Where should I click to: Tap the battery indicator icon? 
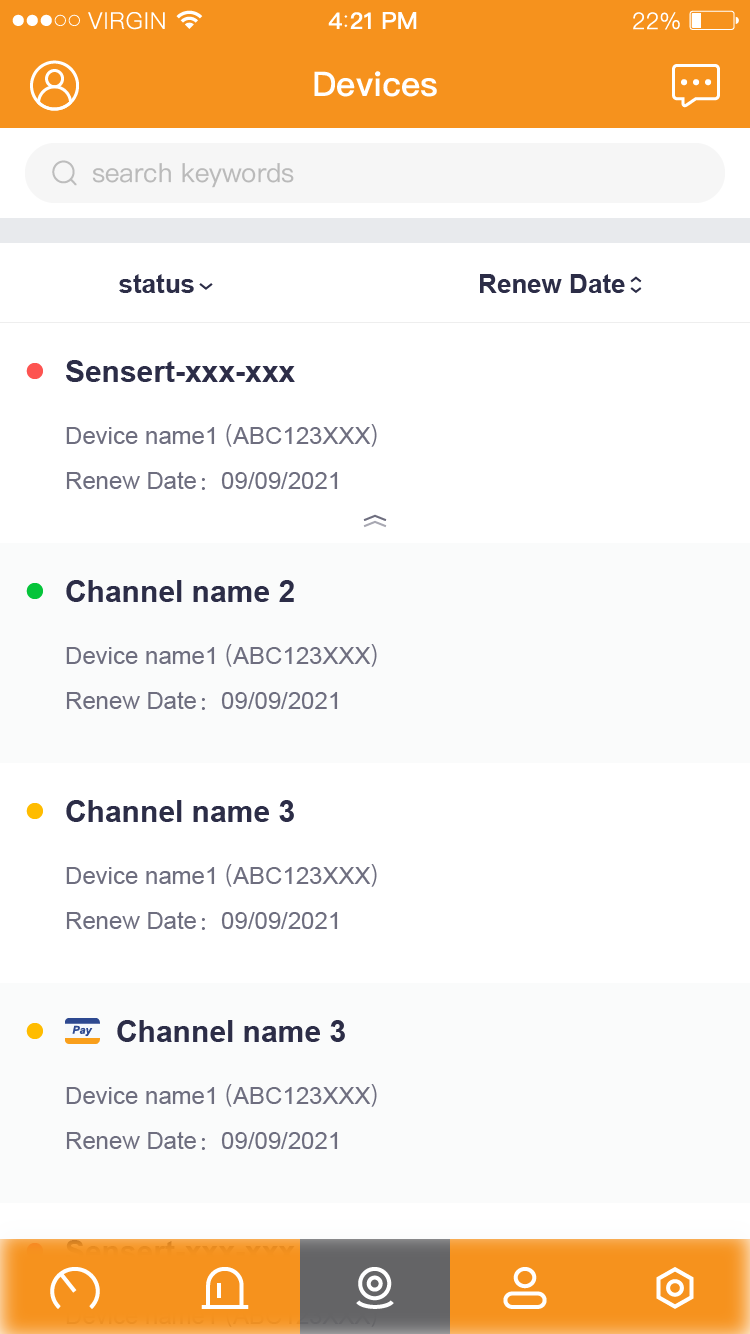pos(711,21)
